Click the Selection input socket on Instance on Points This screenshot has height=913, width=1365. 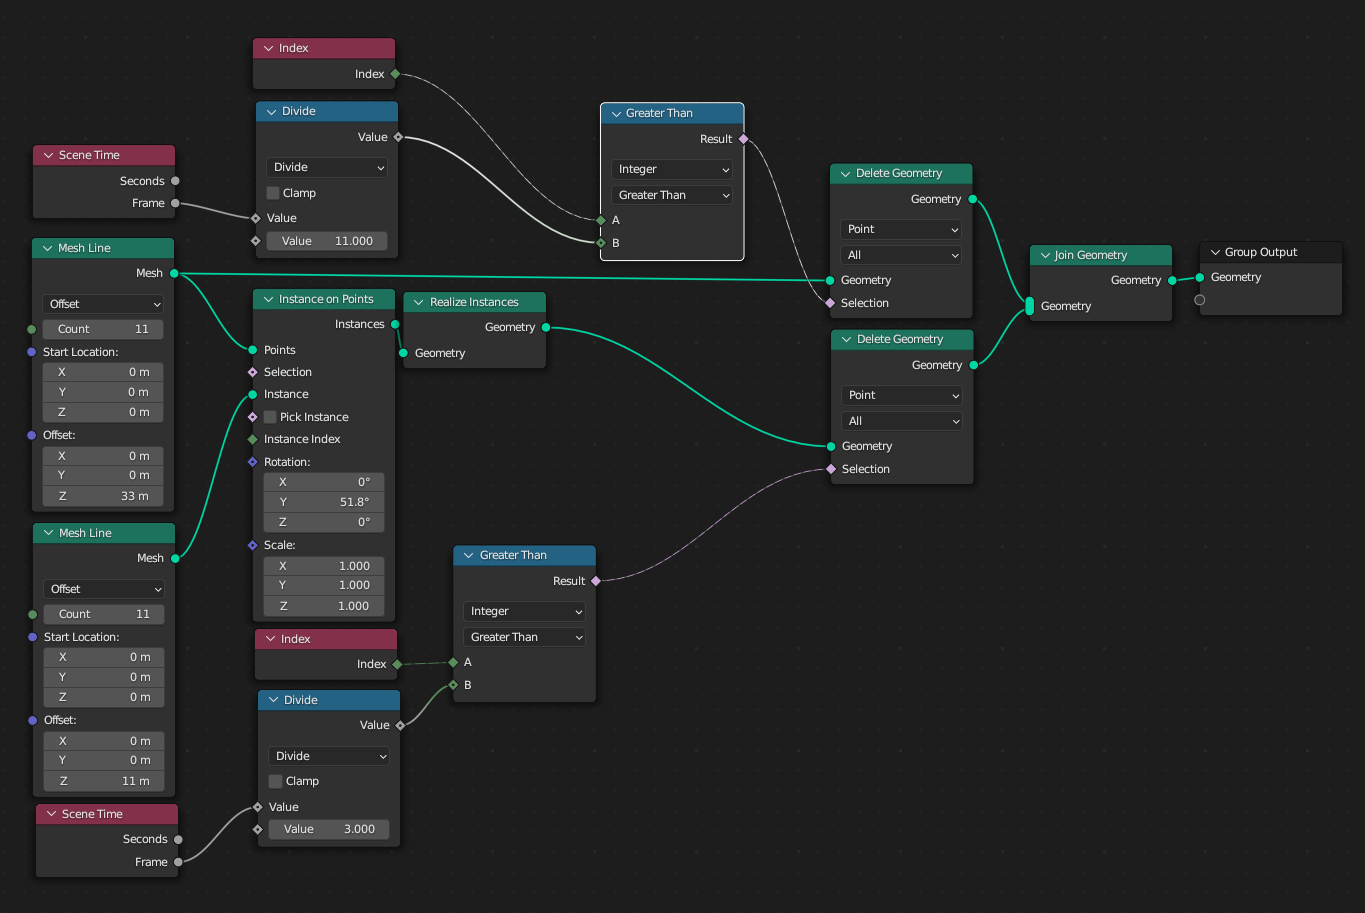tap(253, 372)
